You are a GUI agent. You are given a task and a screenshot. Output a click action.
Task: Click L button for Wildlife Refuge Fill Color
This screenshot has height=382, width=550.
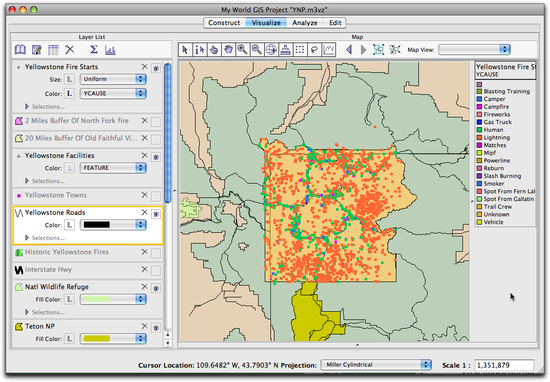pyautogui.click(x=69, y=299)
